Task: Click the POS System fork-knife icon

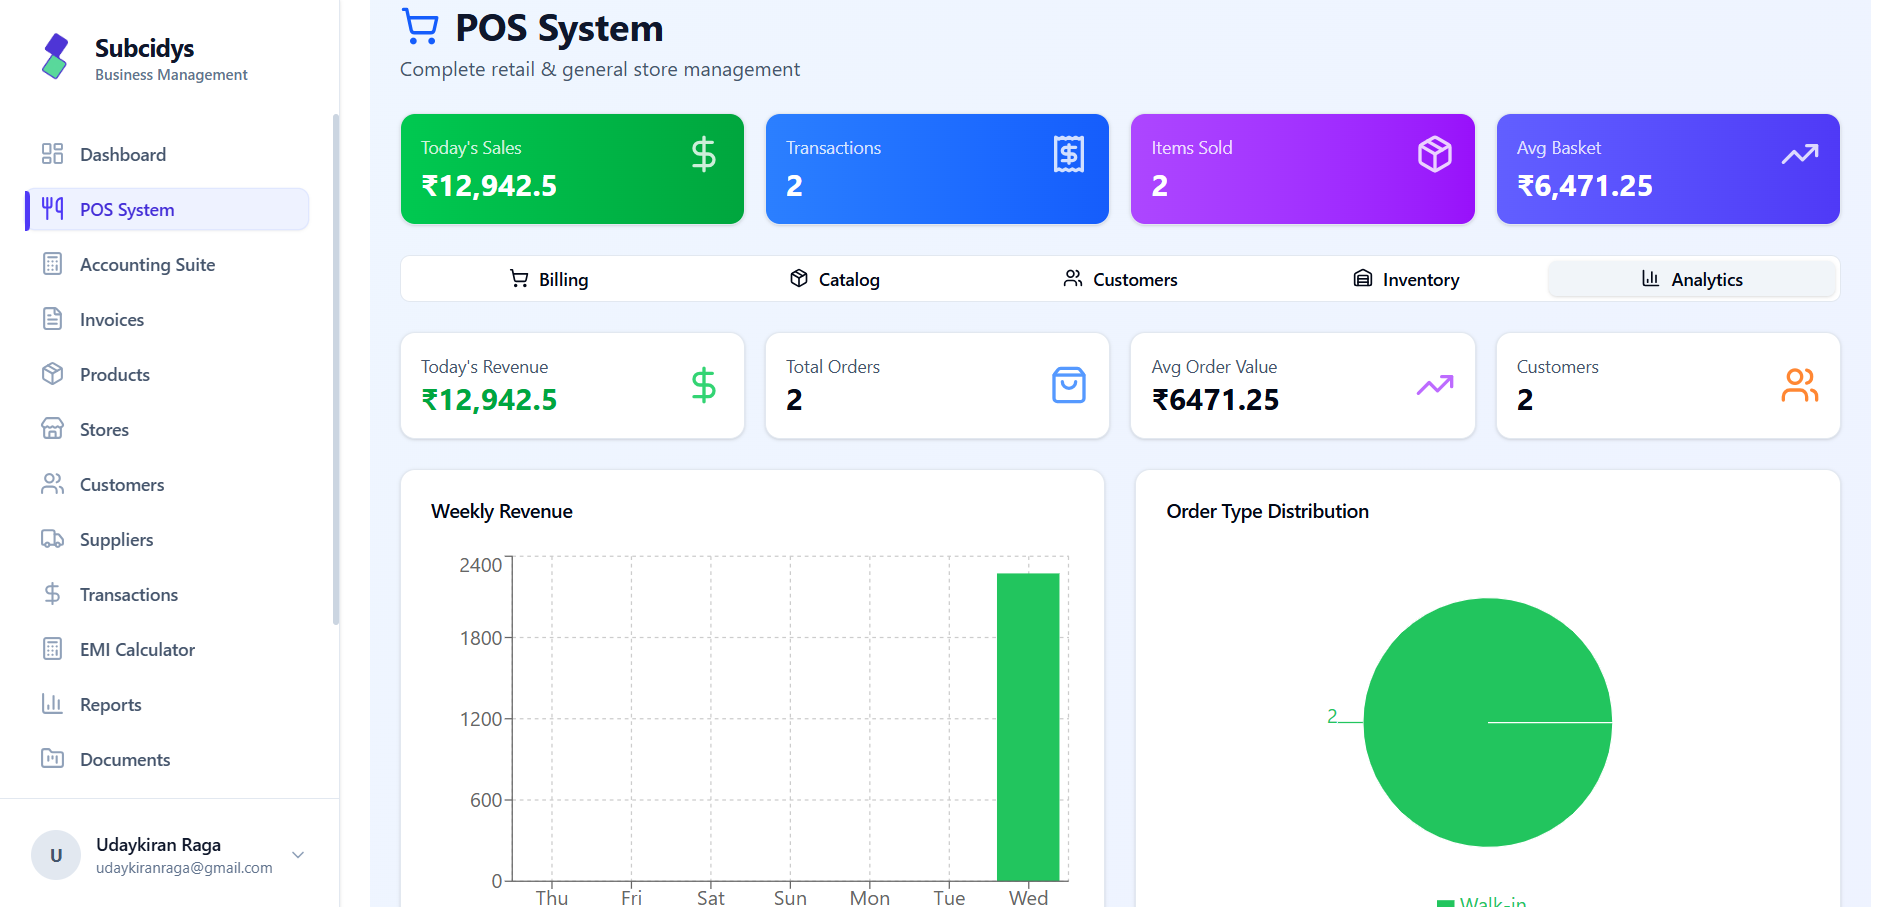Action: [x=52, y=209]
